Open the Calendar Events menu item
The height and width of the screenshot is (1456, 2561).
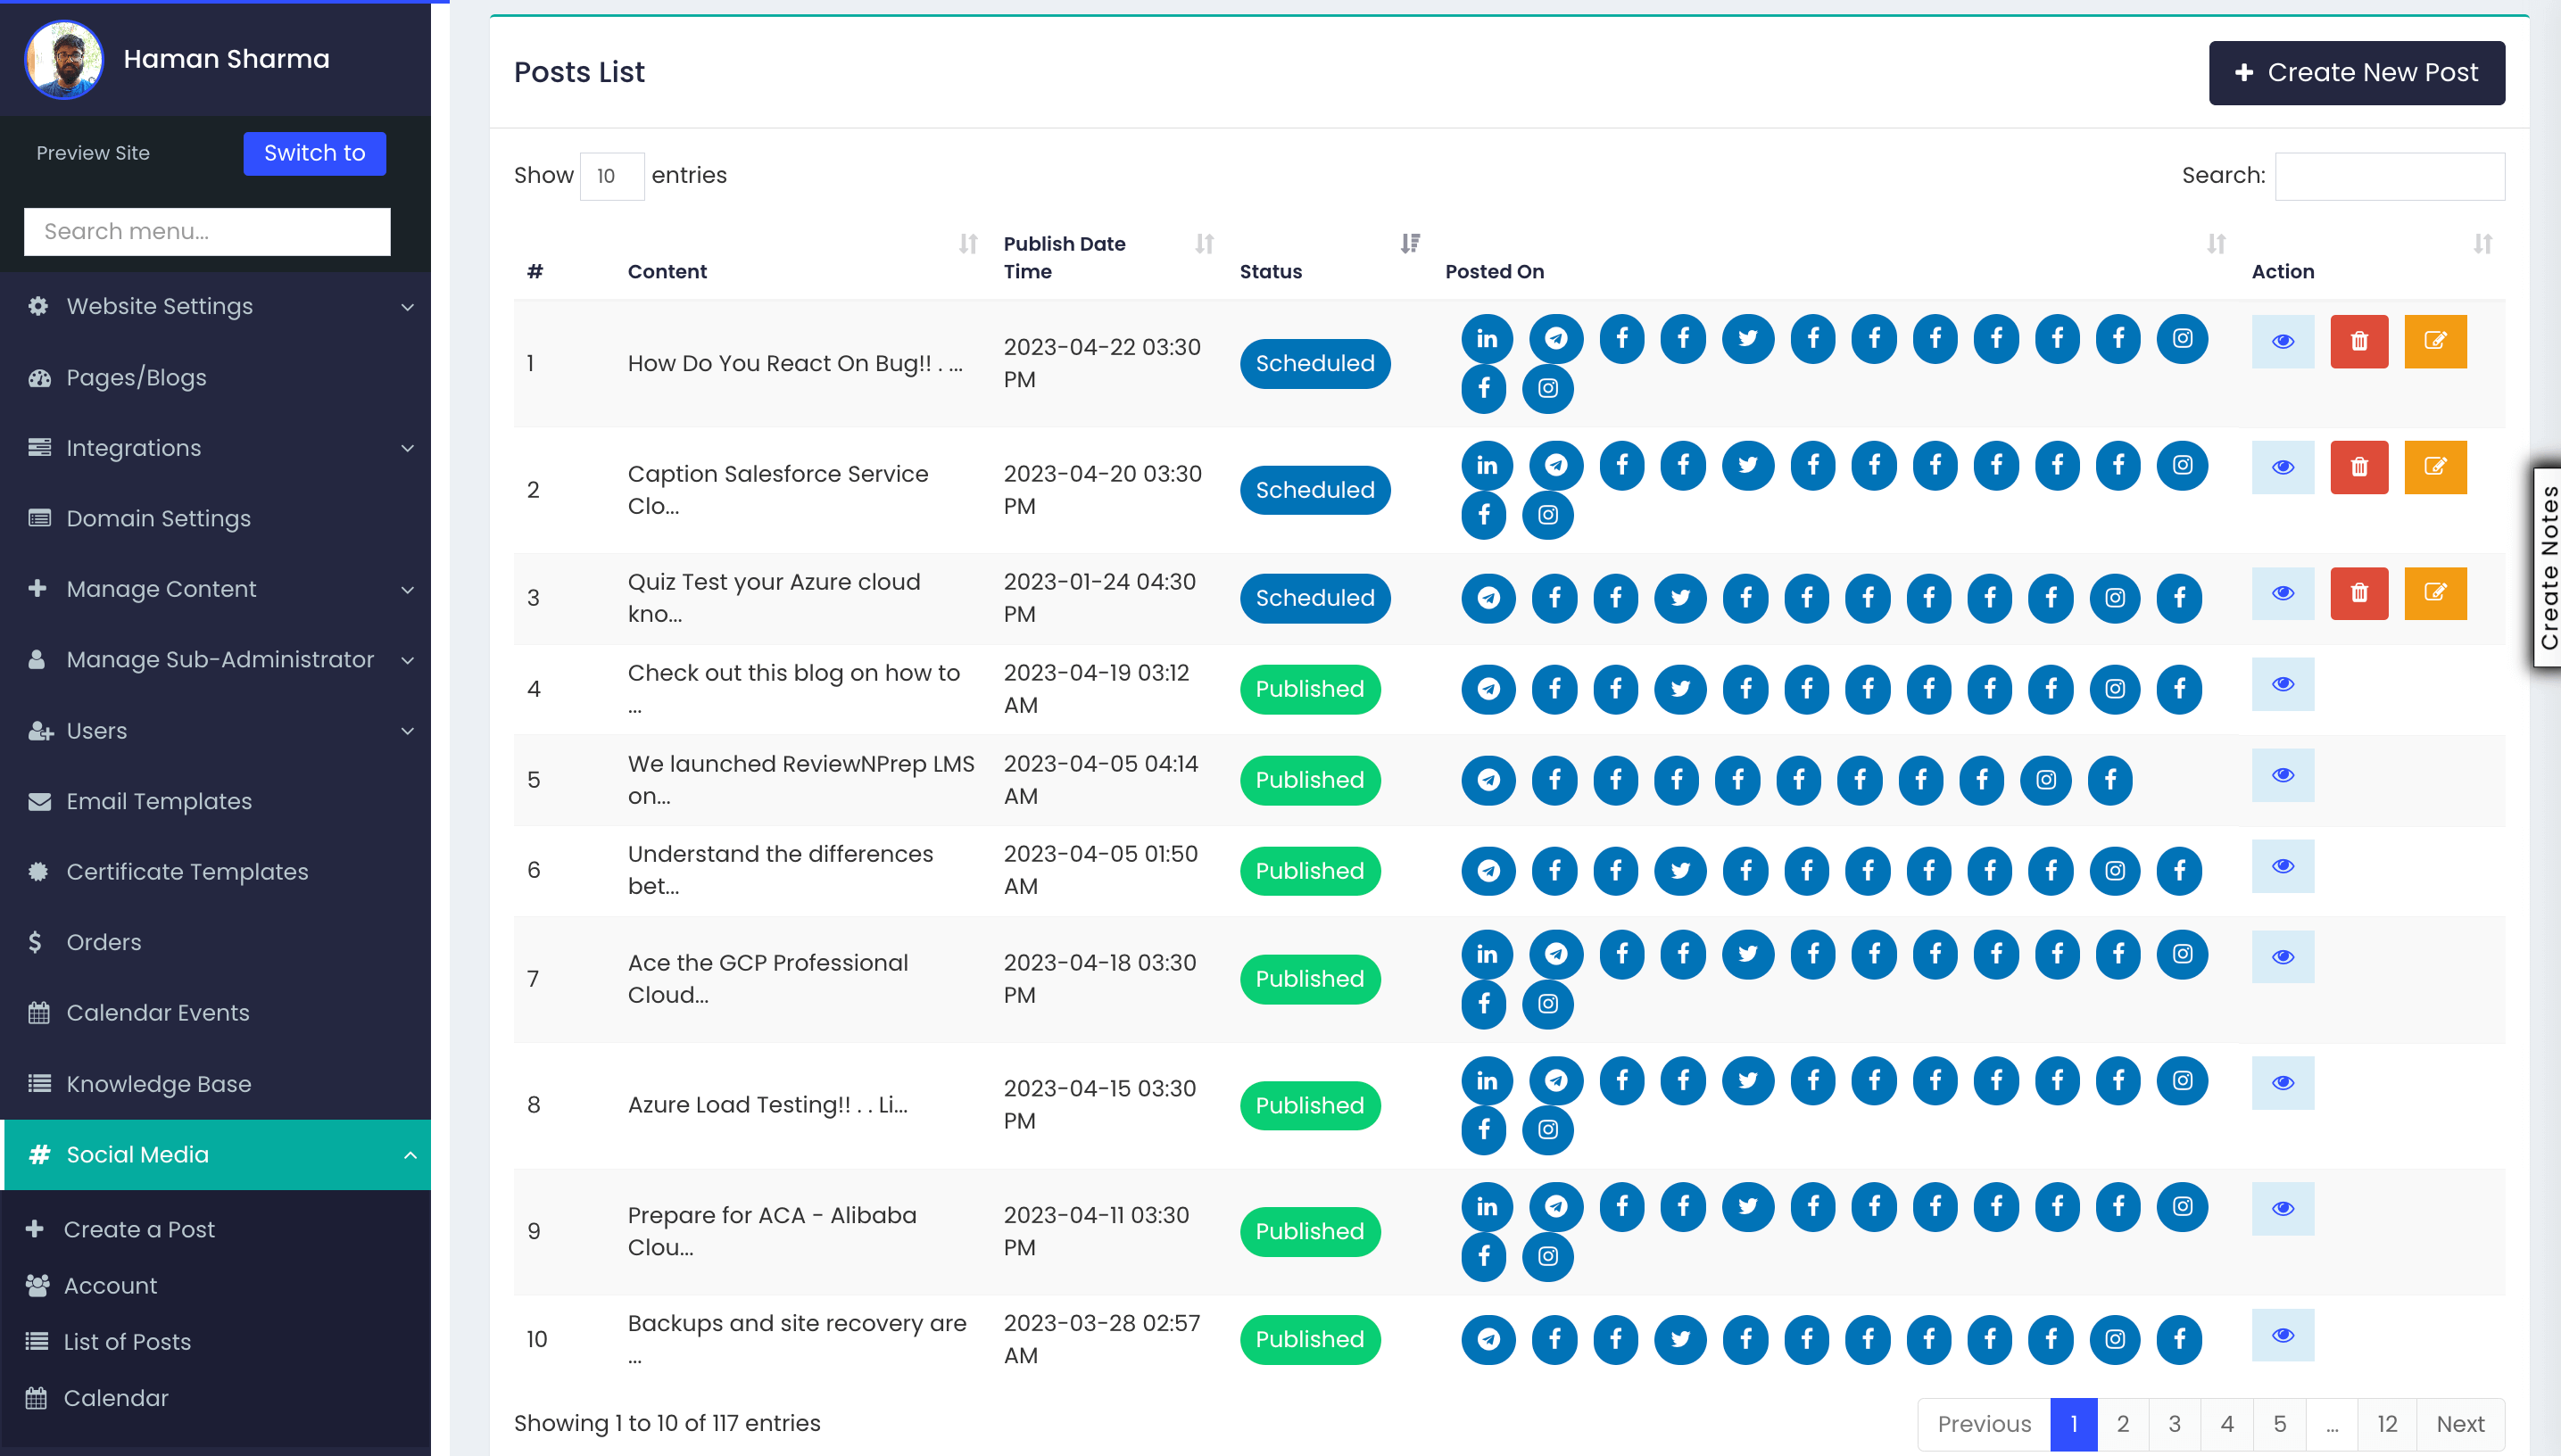157,1013
